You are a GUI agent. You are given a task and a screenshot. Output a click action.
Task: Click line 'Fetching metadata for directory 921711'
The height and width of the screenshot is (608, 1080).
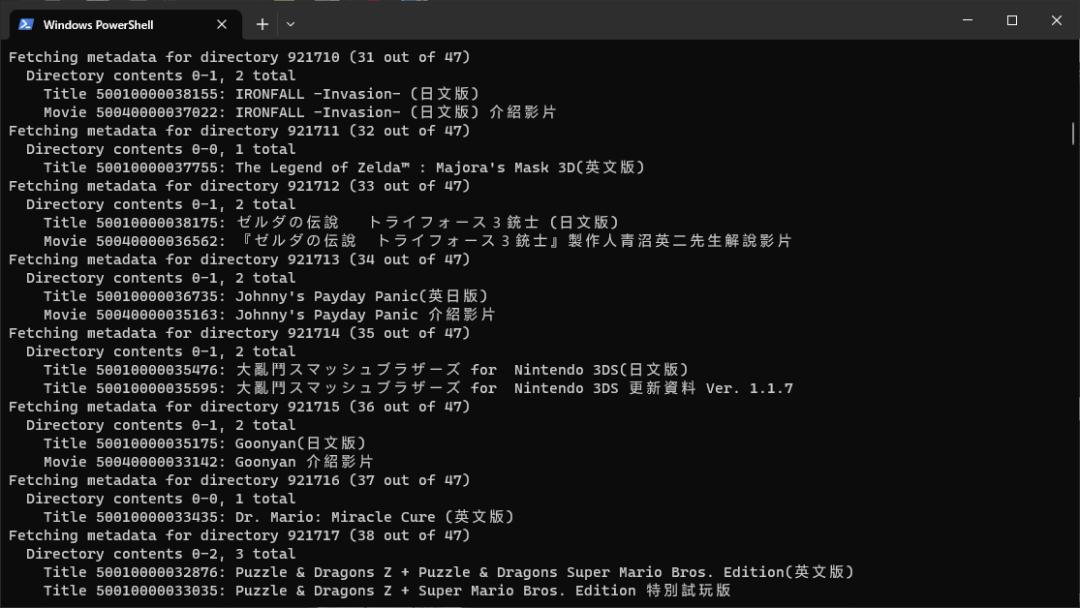coord(239,131)
